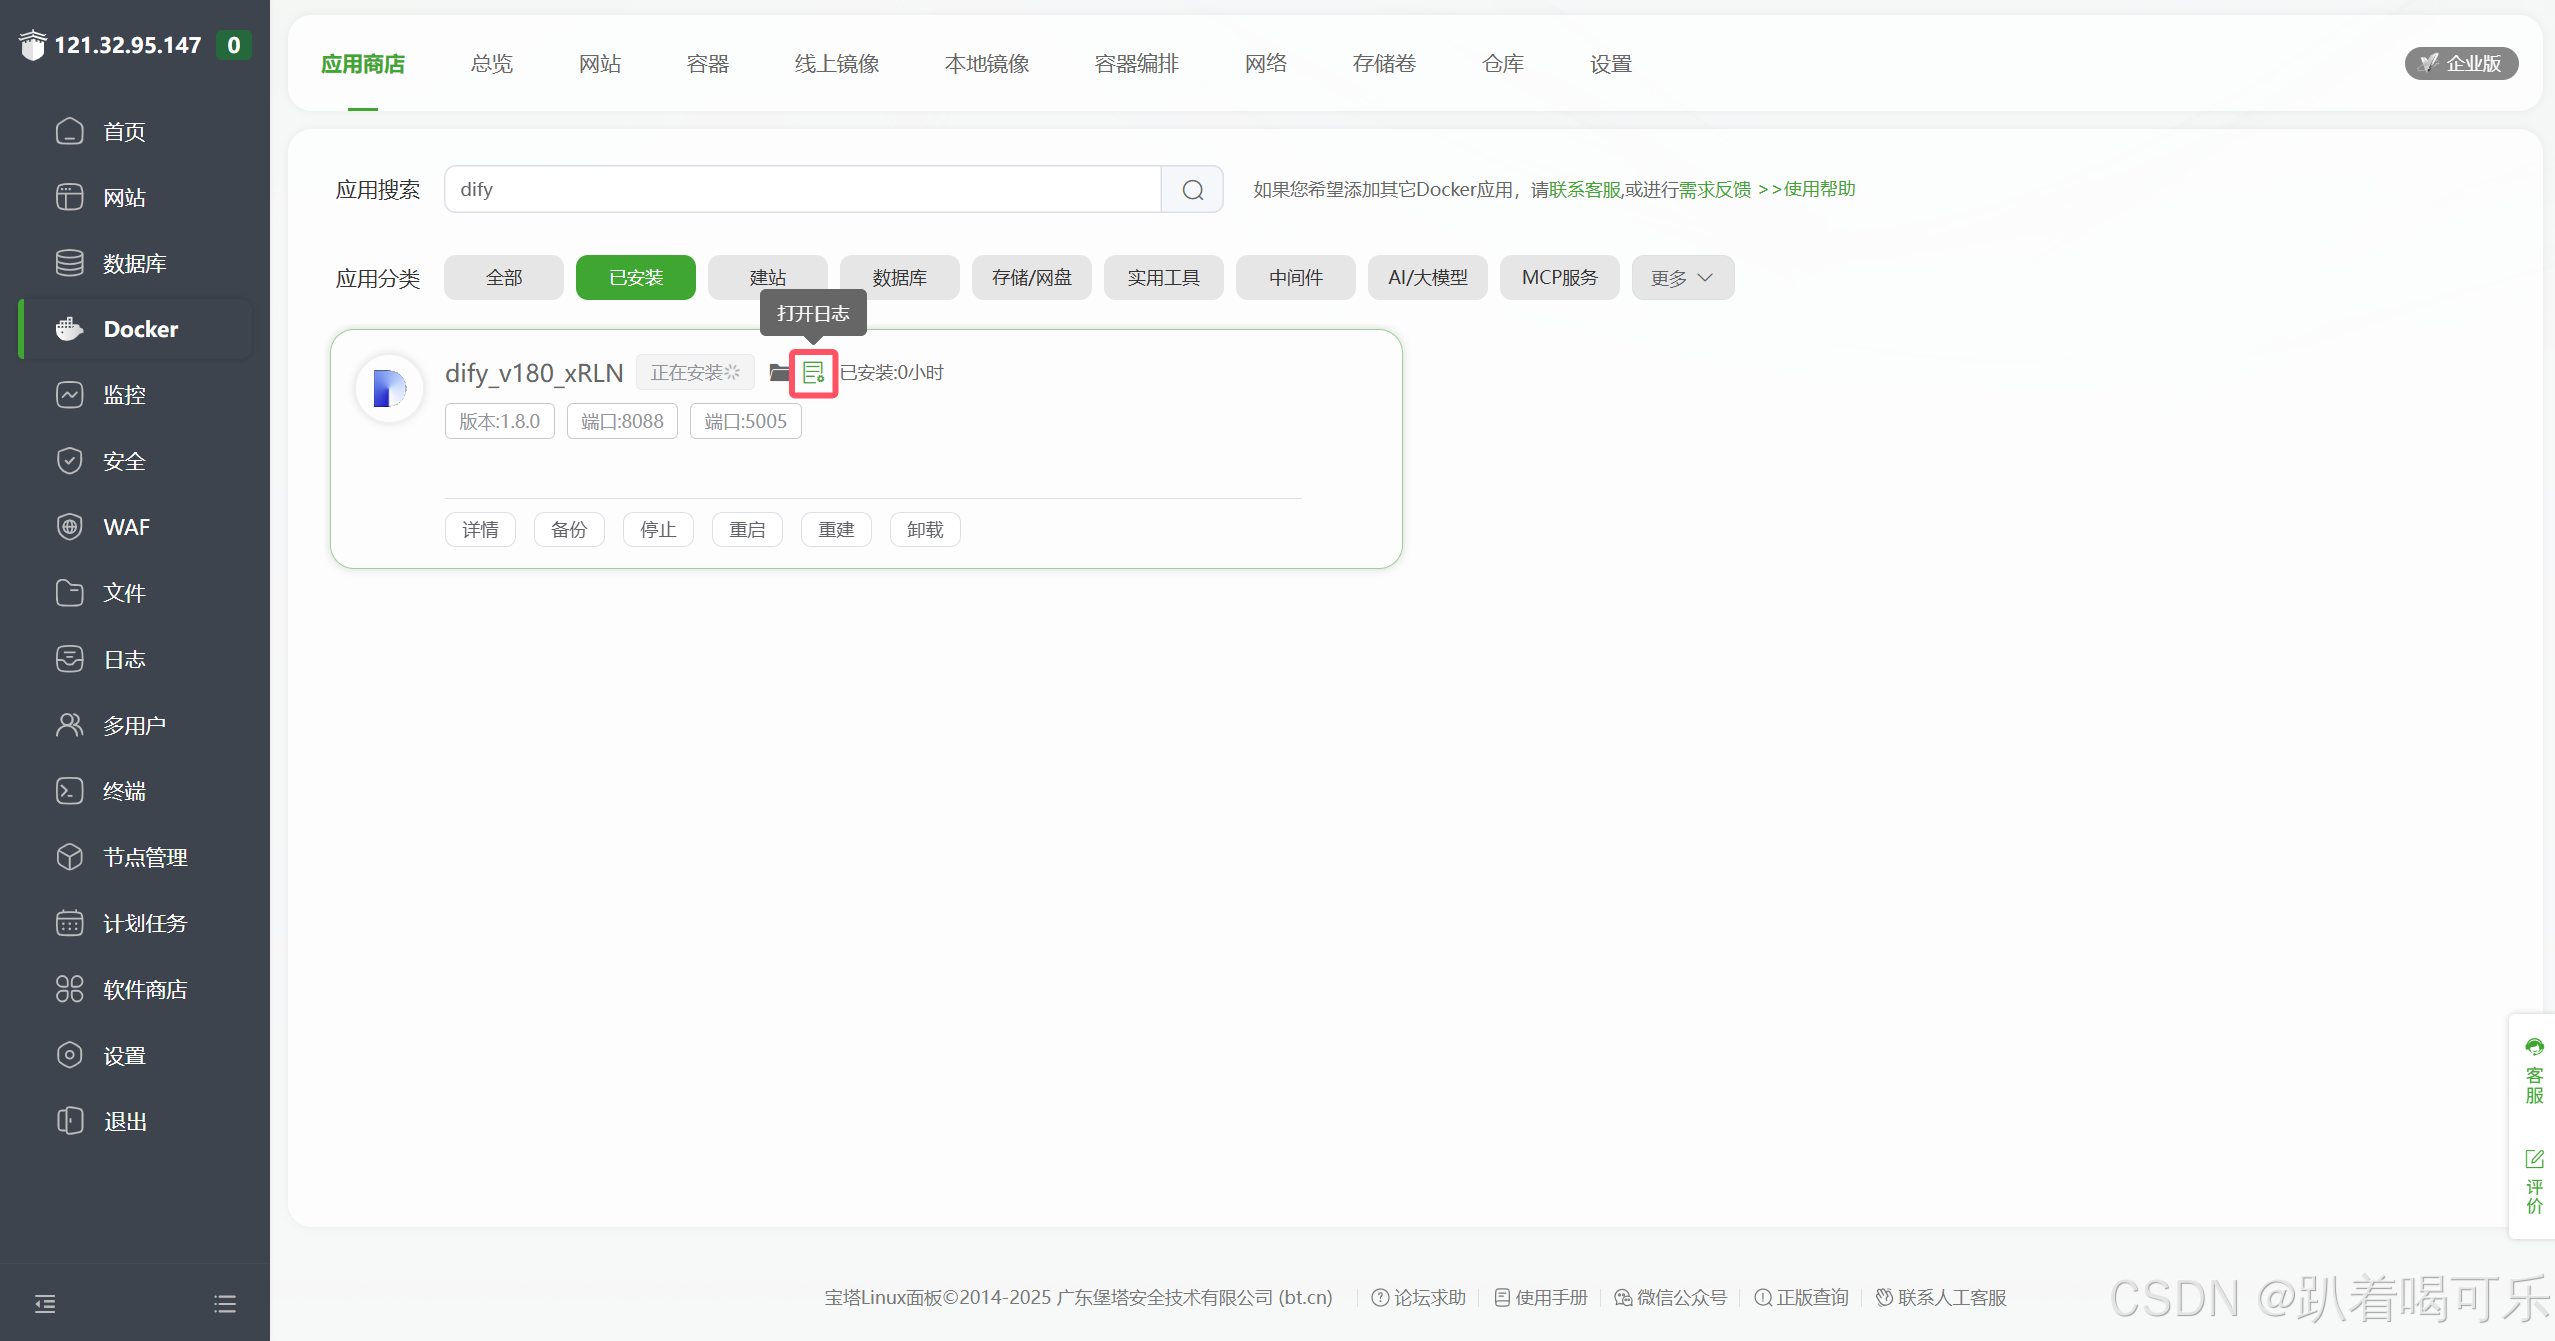Filter apps by MCP服务 category
The width and height of the screenshot is (2555, 1341).
point(1560,277)
